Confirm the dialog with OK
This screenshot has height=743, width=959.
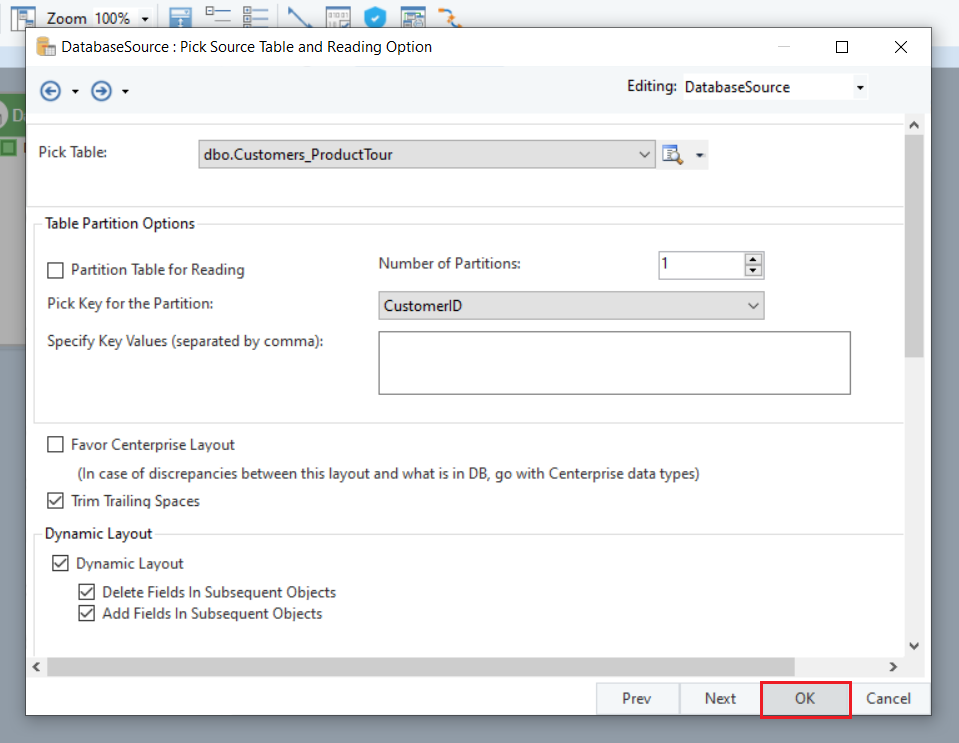pos(805,698)
